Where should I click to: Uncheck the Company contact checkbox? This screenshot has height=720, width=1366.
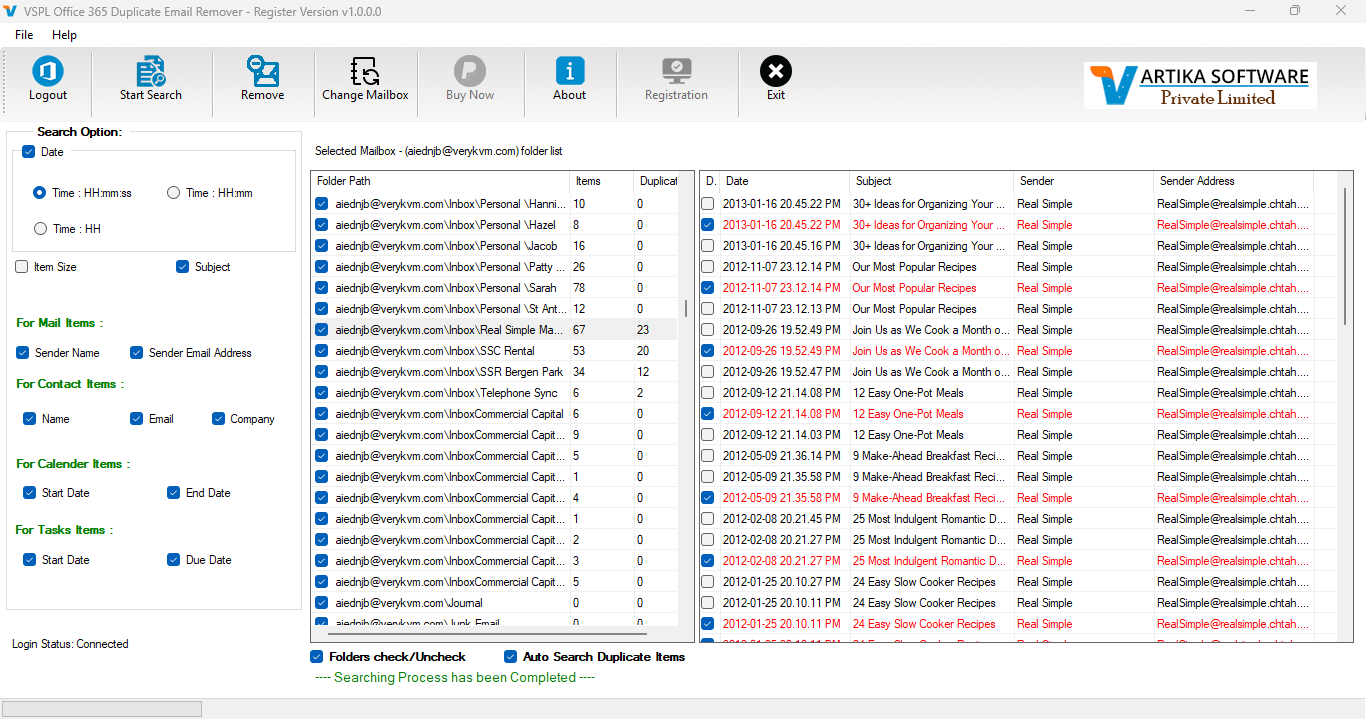pos(218,419)
